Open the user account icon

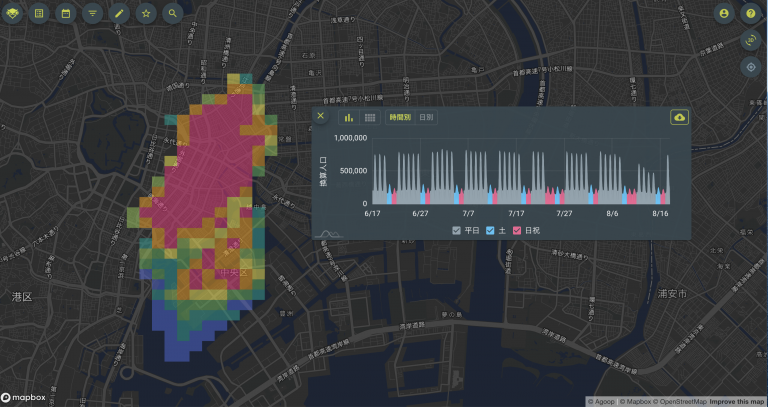tap(725, 14)
